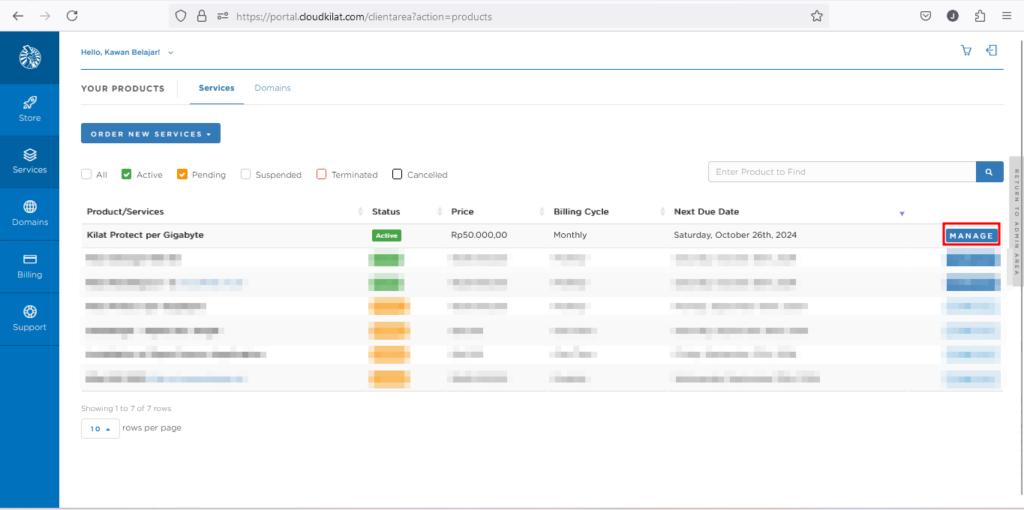
Task: Open Domains globe icon in sidebar
Action: [x=30, y=207]
